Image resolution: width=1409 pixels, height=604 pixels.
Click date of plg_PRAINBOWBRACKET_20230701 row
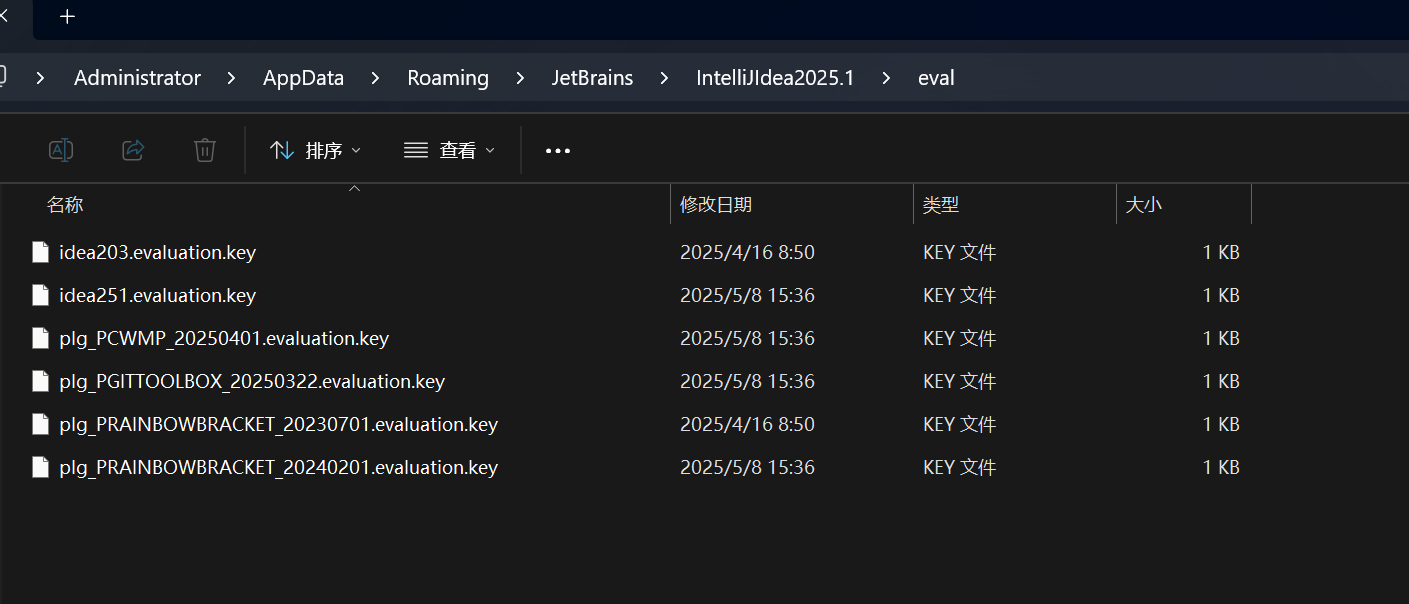[747, 425]
